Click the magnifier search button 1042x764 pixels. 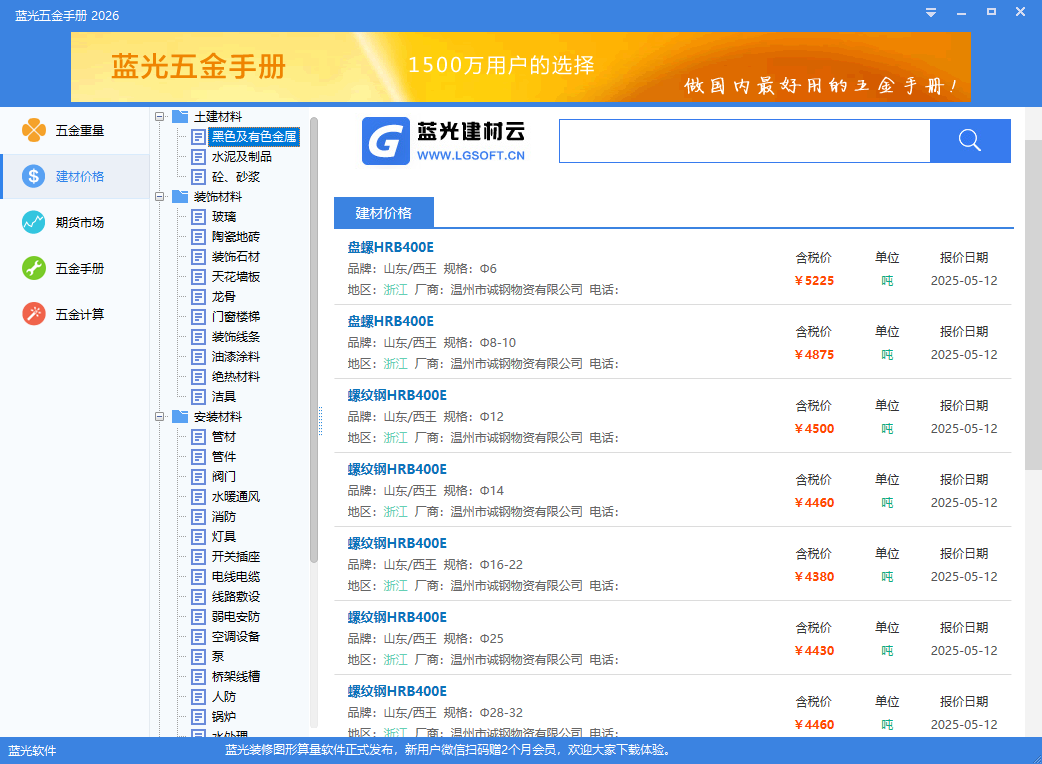[969, 141]
